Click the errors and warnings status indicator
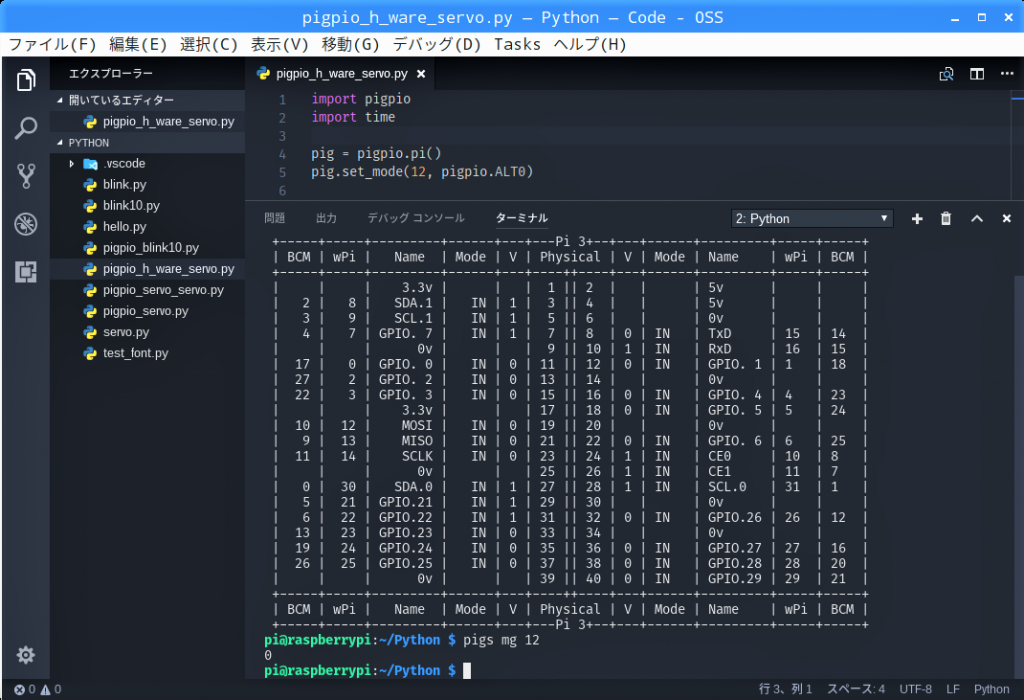The image size is (1024, 700). tap(38, 689)
